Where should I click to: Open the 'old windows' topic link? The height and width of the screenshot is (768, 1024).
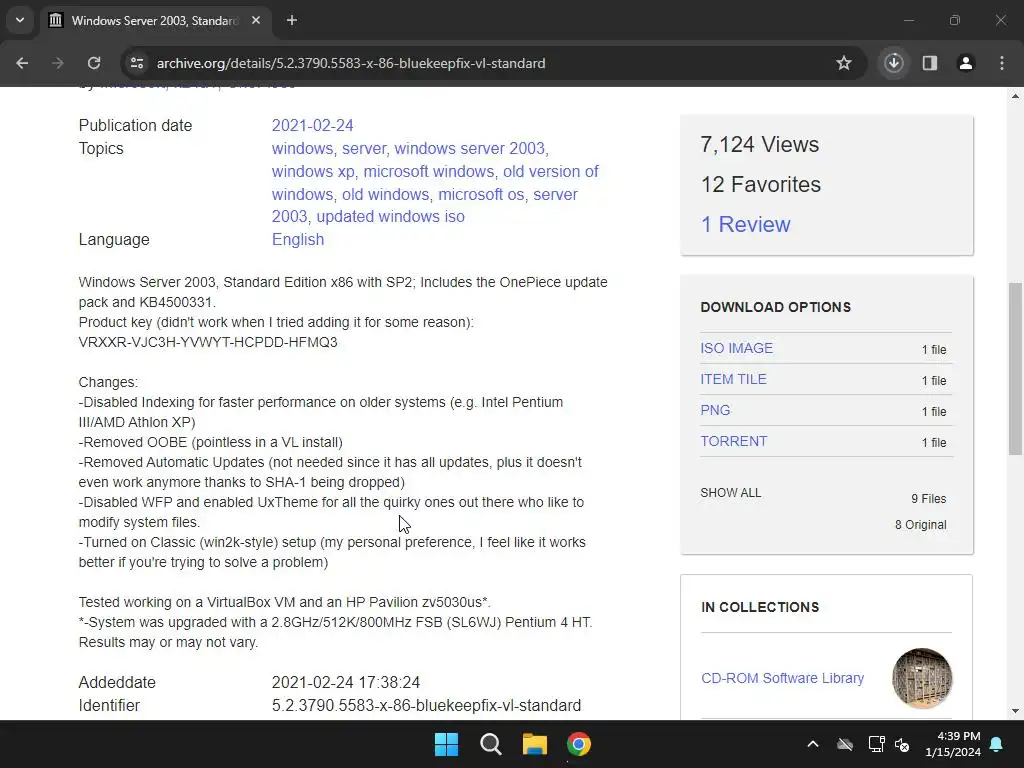pos(385,194)
